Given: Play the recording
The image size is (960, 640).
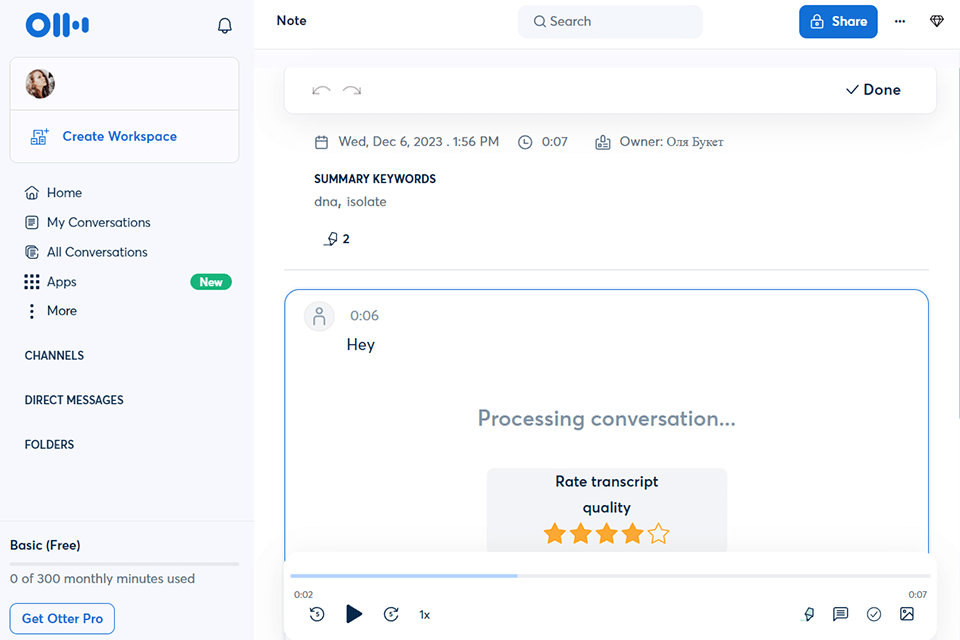Looking at the screenshot, I should coord(354,614).
